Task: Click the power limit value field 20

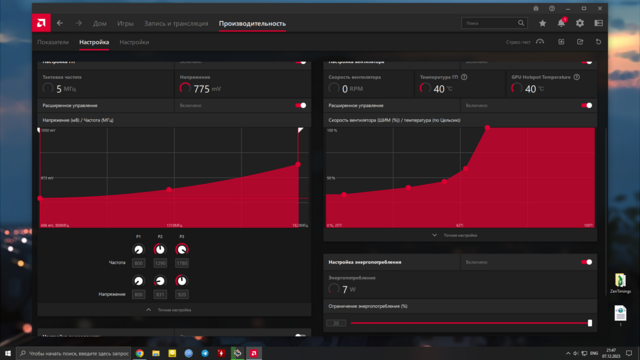Action: (x=336, y=323)
